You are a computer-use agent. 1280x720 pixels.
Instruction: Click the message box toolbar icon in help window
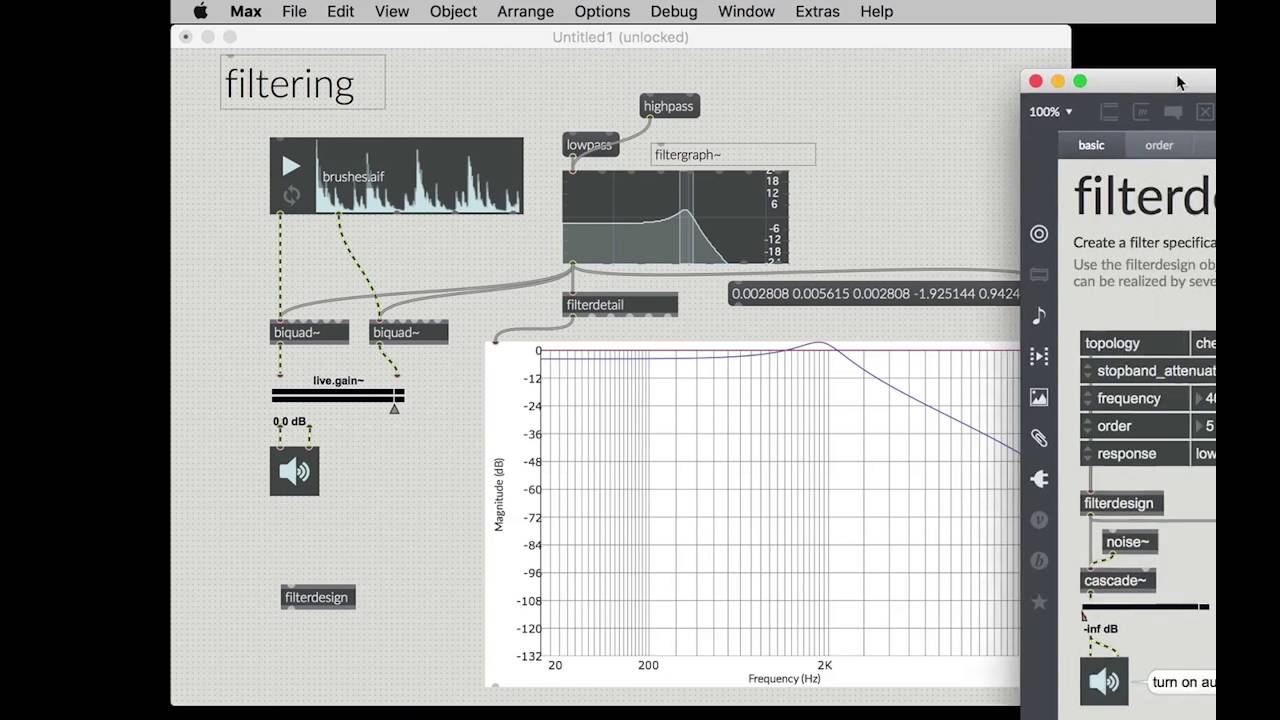(x=1141, y=112)
